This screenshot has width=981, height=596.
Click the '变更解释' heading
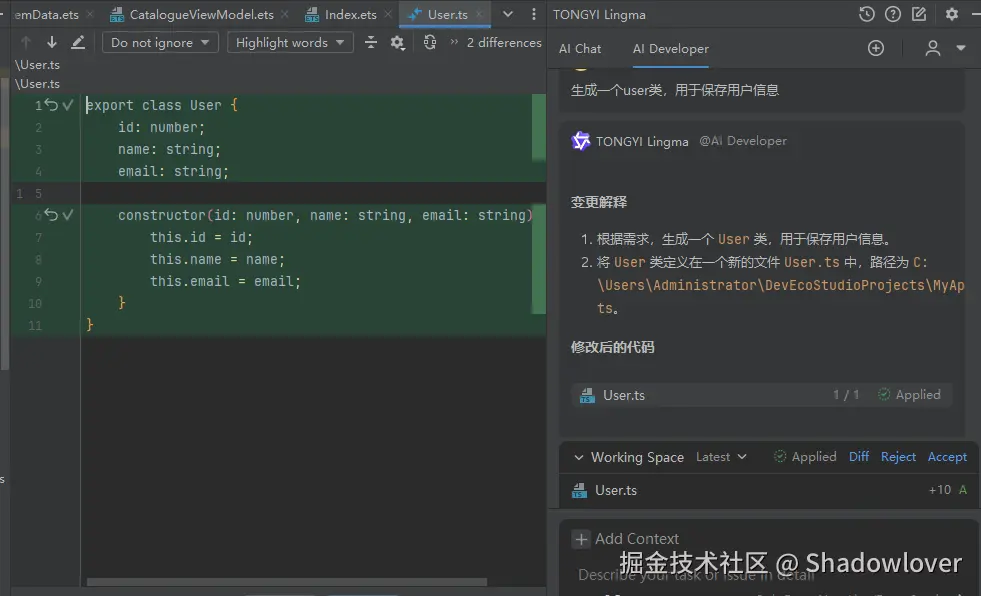tap(599, 202)
